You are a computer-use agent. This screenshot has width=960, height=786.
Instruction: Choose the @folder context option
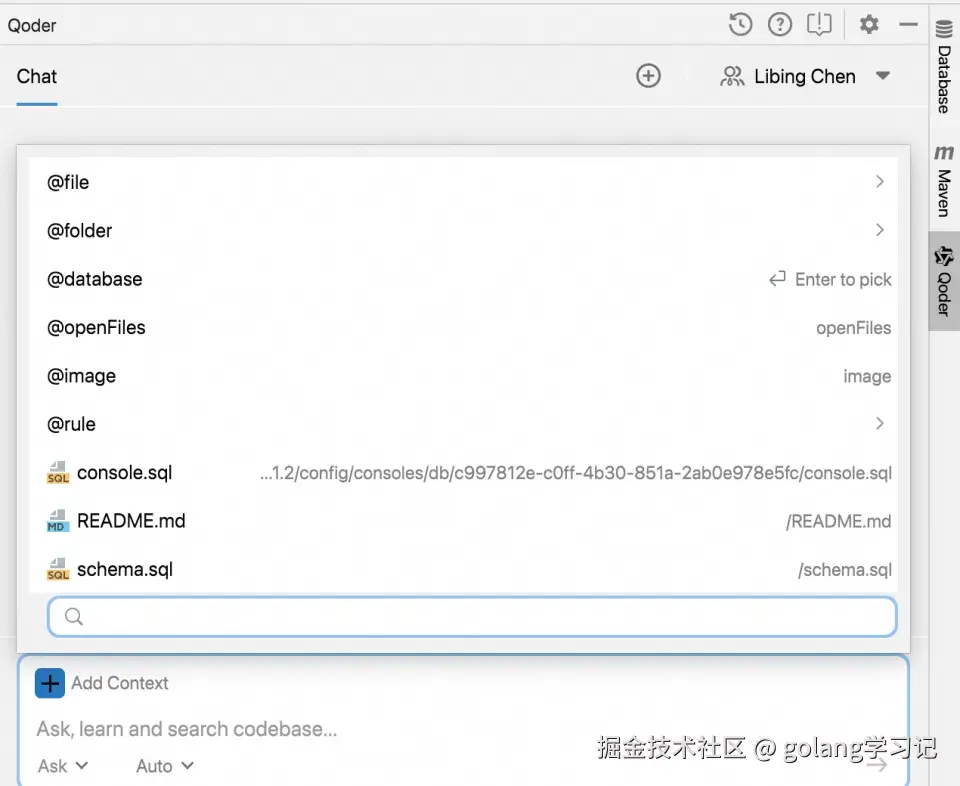463,230
